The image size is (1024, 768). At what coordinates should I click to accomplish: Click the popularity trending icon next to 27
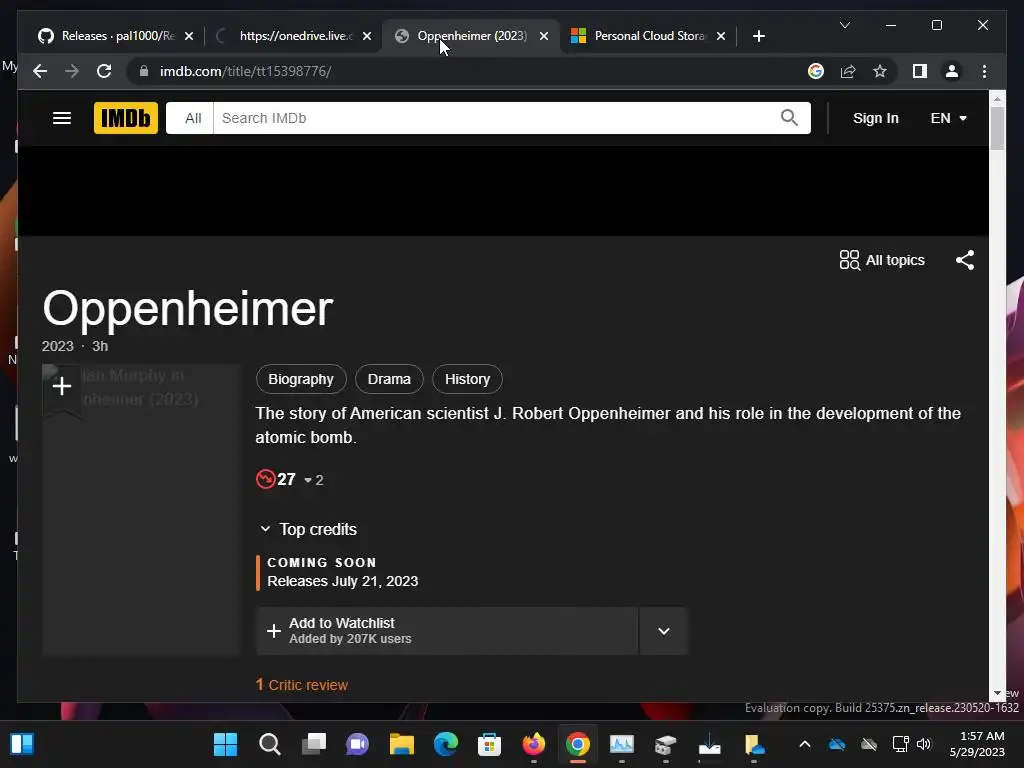coord(265,479)
